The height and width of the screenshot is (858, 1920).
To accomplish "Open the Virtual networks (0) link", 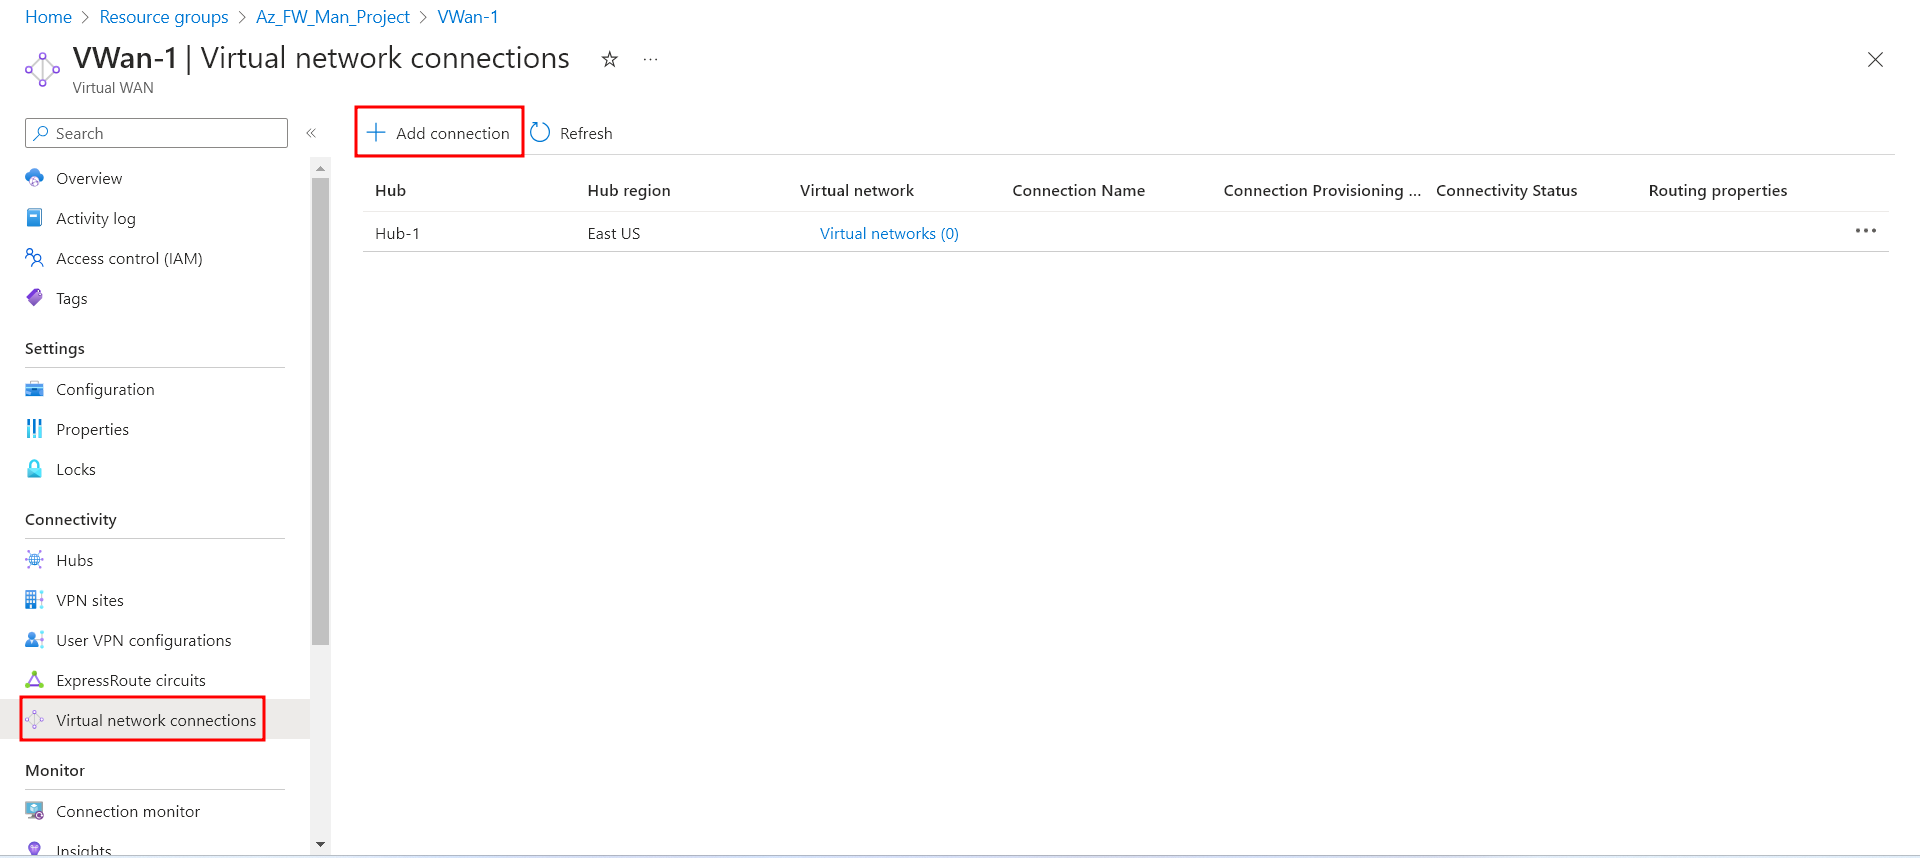I will coord(888,233).
